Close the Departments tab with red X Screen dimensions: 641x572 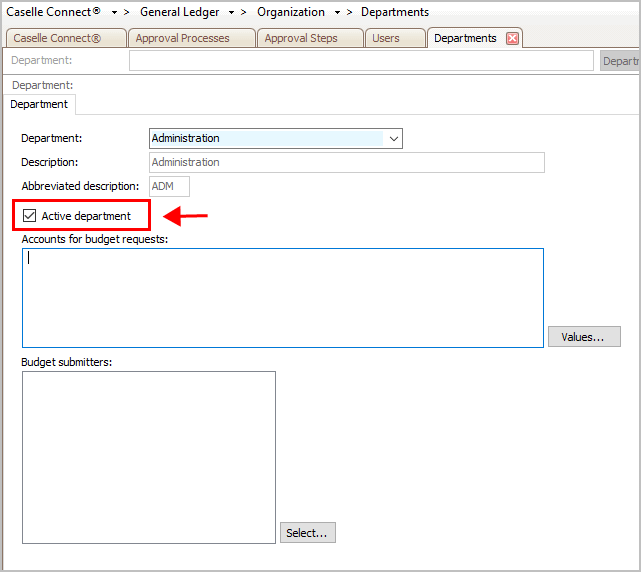(x=512, y=38)
